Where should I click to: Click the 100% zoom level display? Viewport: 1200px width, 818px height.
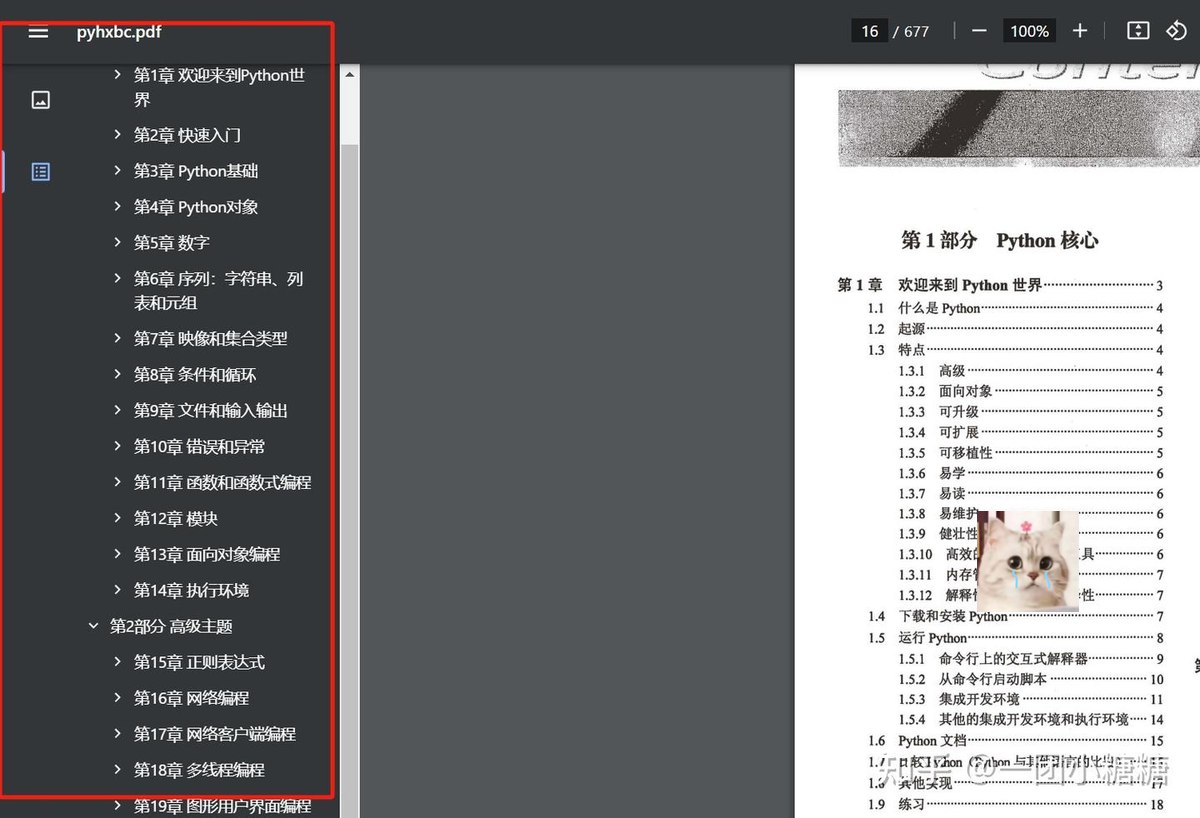tap(1028, 30)
